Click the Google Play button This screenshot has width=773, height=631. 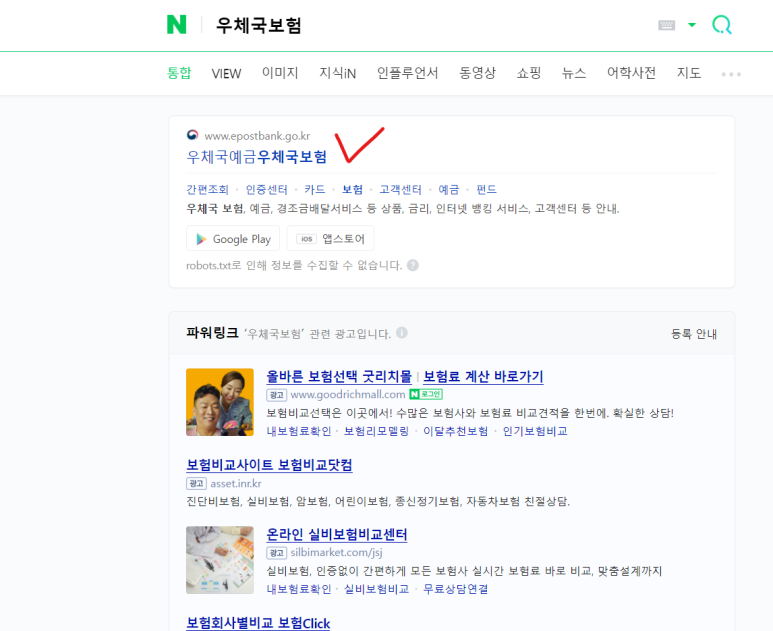coord(233,239)
